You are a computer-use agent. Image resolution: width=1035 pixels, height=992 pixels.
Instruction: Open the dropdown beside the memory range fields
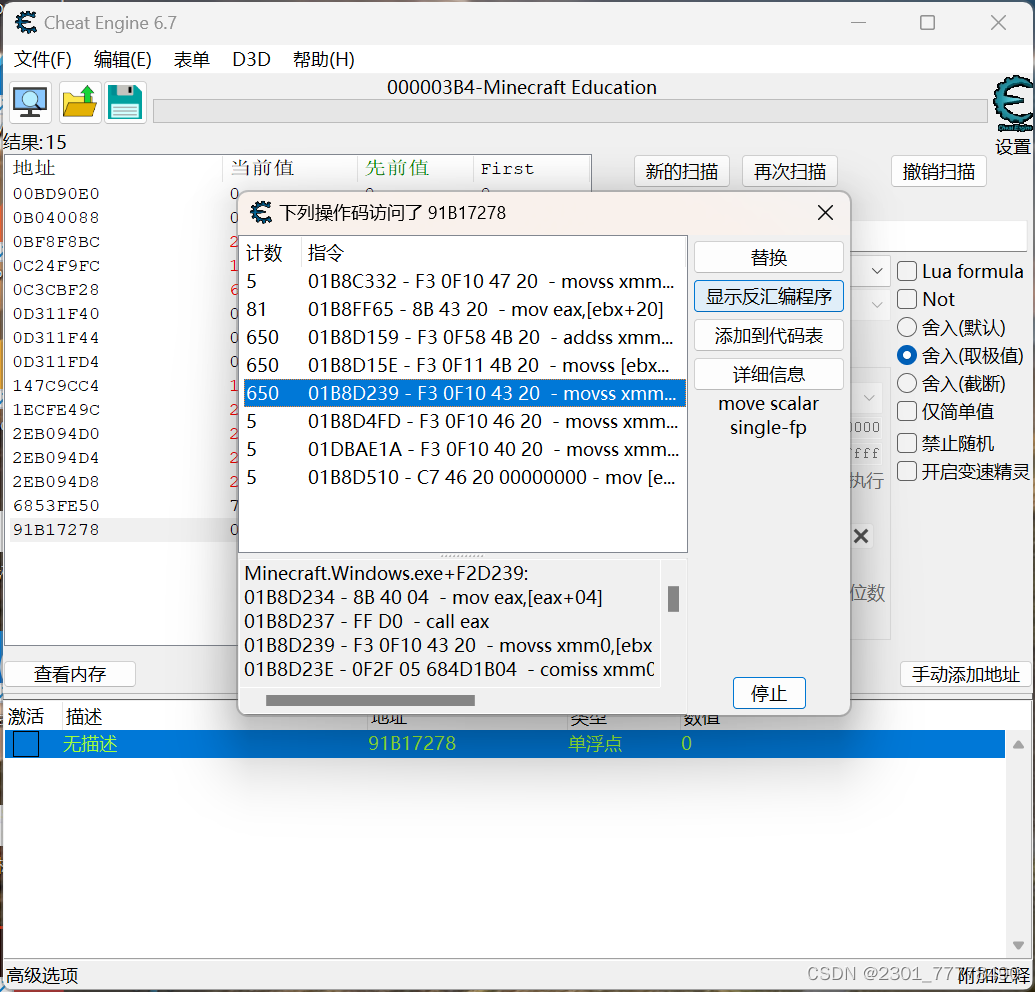[869, 398]
